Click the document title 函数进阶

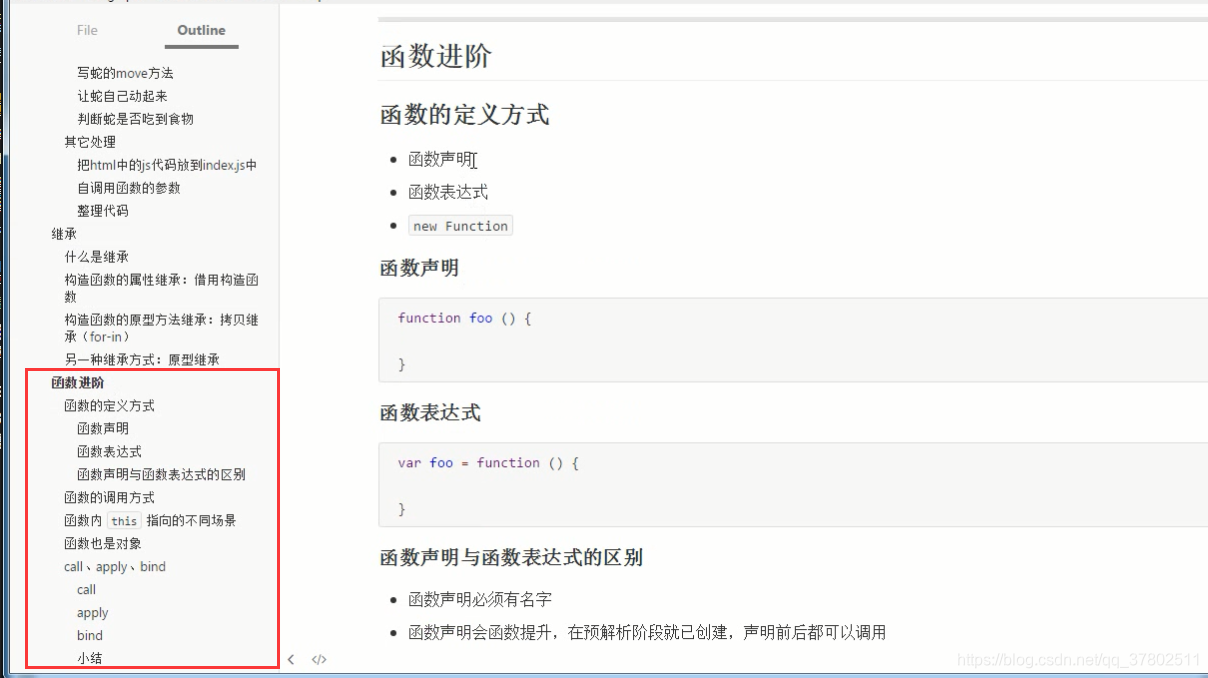pos(436,56)
